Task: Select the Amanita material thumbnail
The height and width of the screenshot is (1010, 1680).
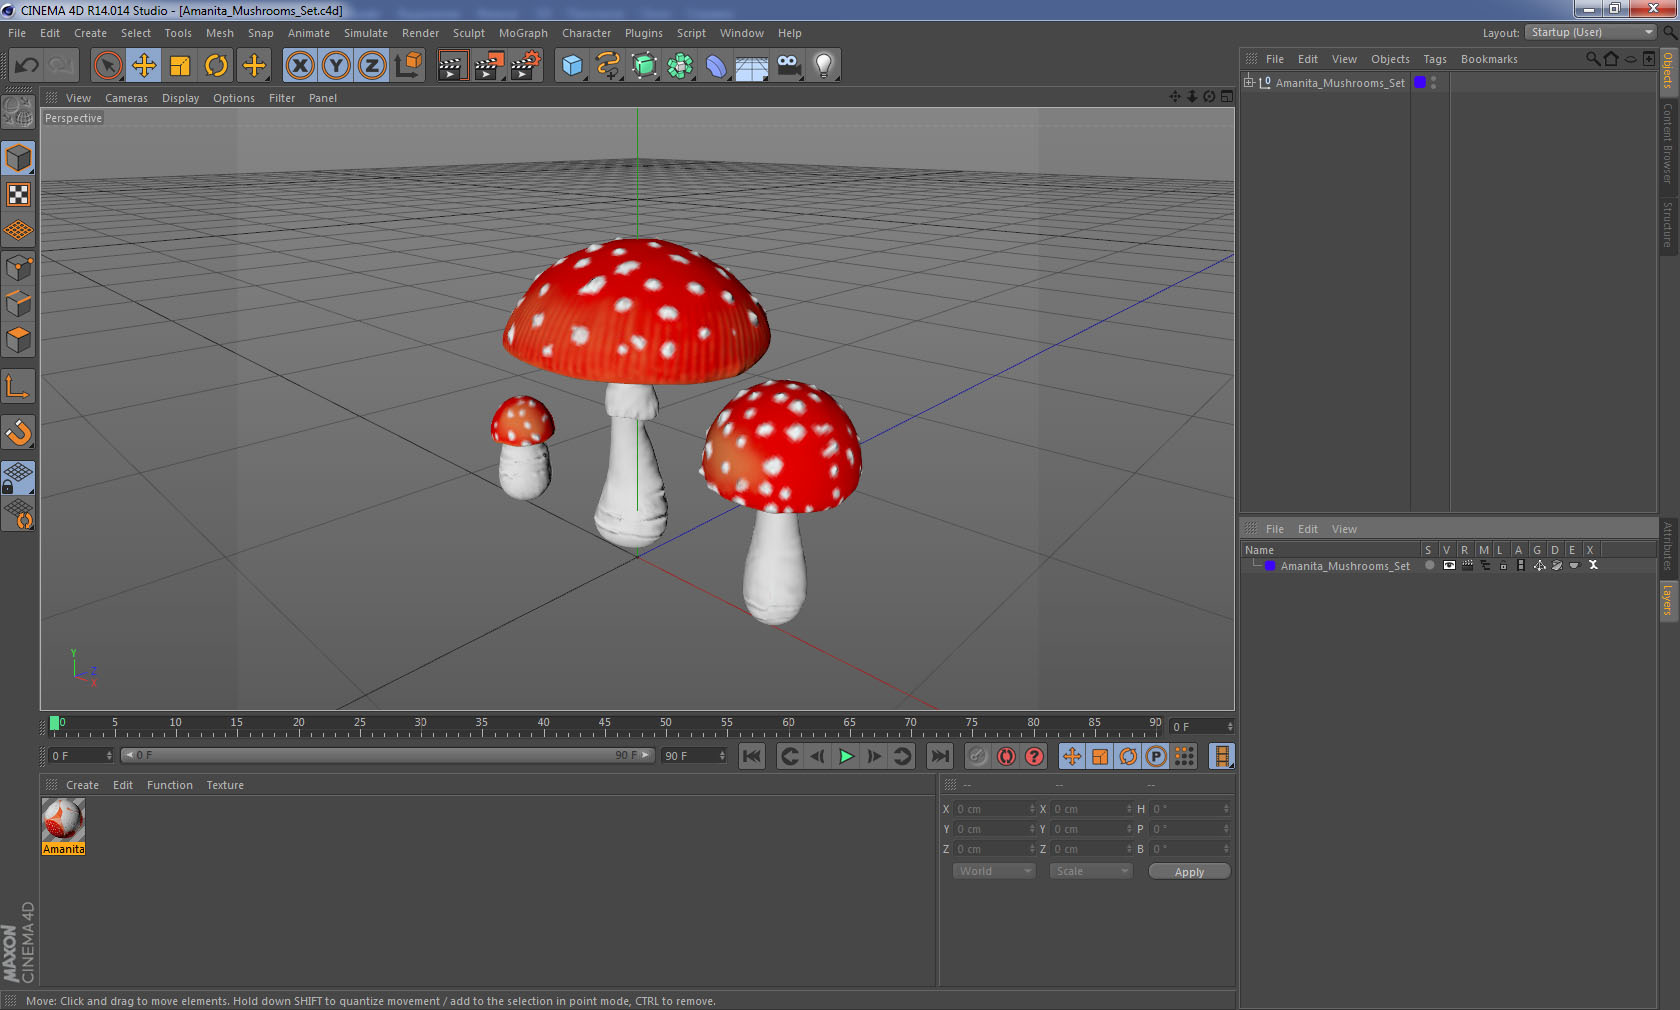Action: point(63,820)
